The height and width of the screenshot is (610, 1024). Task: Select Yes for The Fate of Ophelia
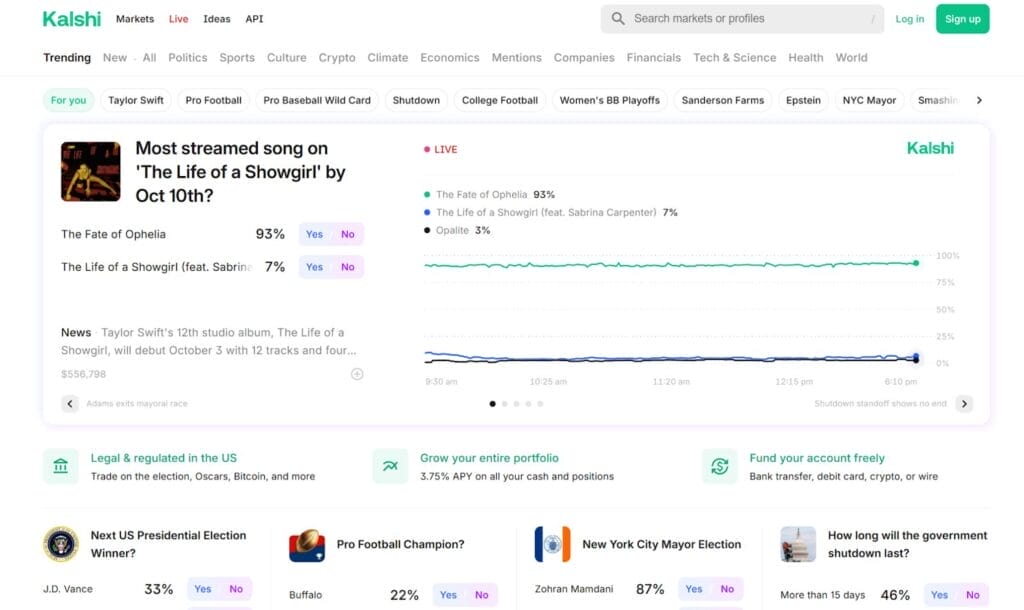(314, 234)
